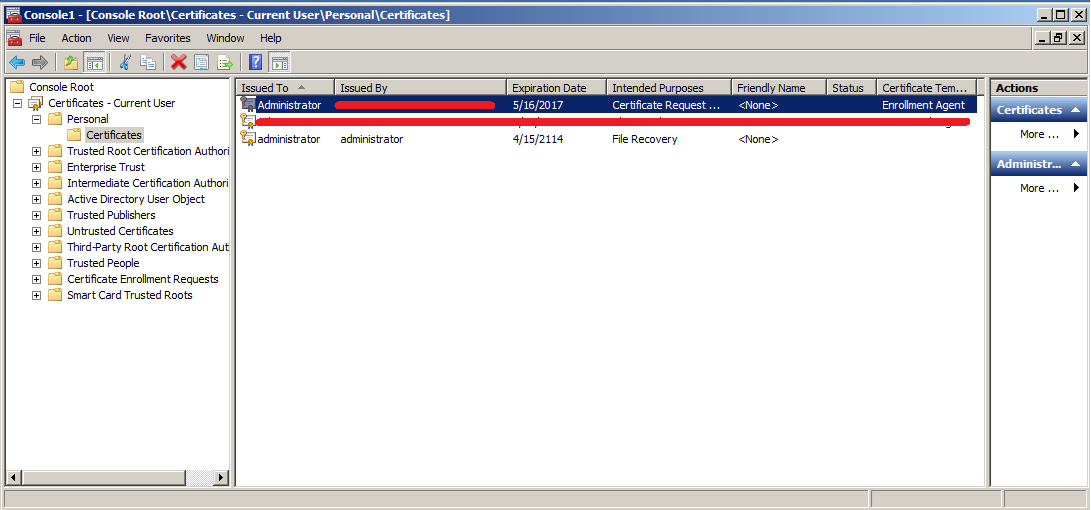Expand the Enterprise Trust tree node
This screenshot has width=1091, height=510.
37,167
